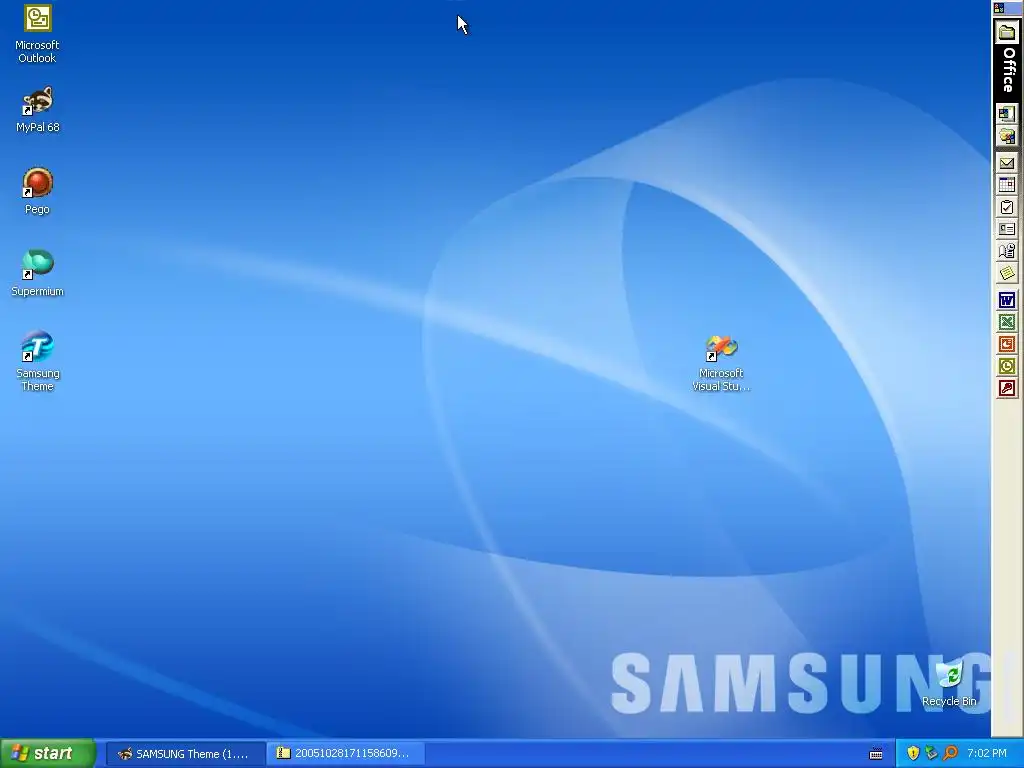Launch Microsoft PowerPoint from Office bar
The image size is (1024, 768).
pos(1007,344)
